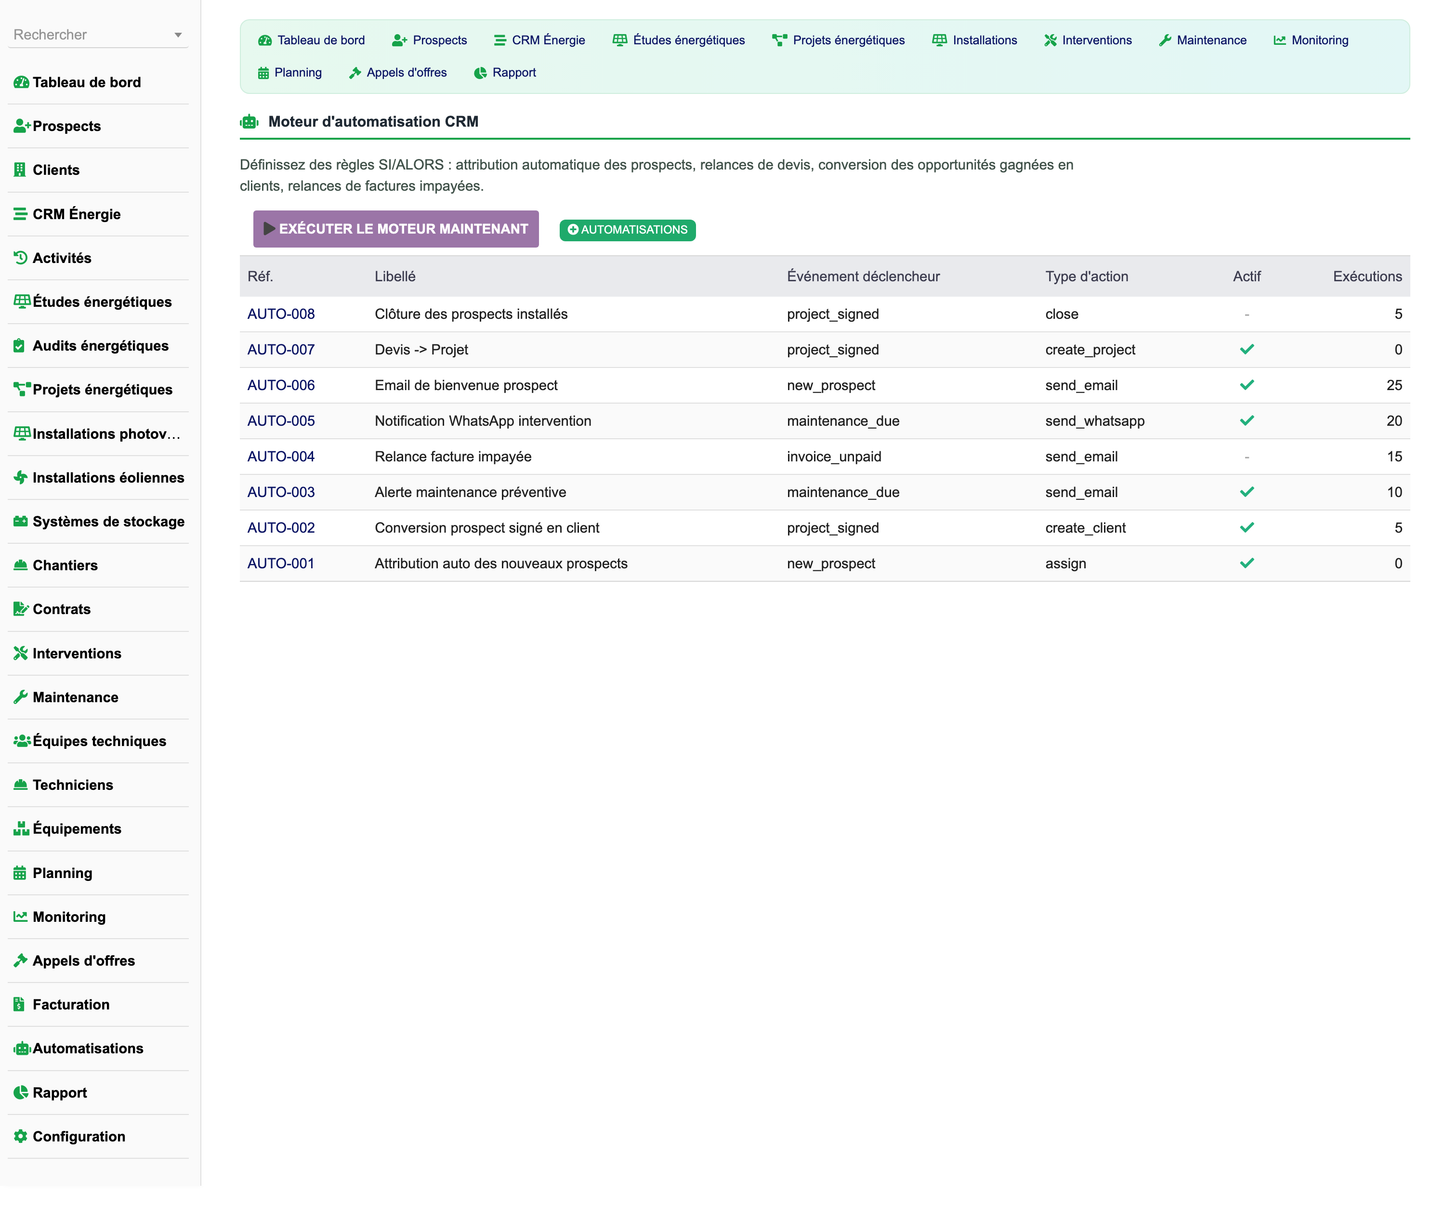
Task: Open the CRM Énergie top tab
Action: coord(539,41)
